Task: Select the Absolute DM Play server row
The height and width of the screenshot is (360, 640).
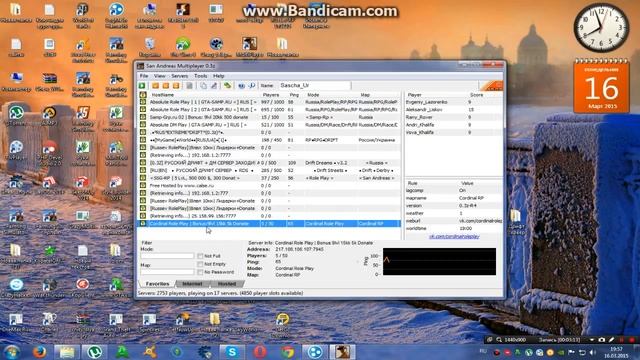Action: (x=269, y=125)
